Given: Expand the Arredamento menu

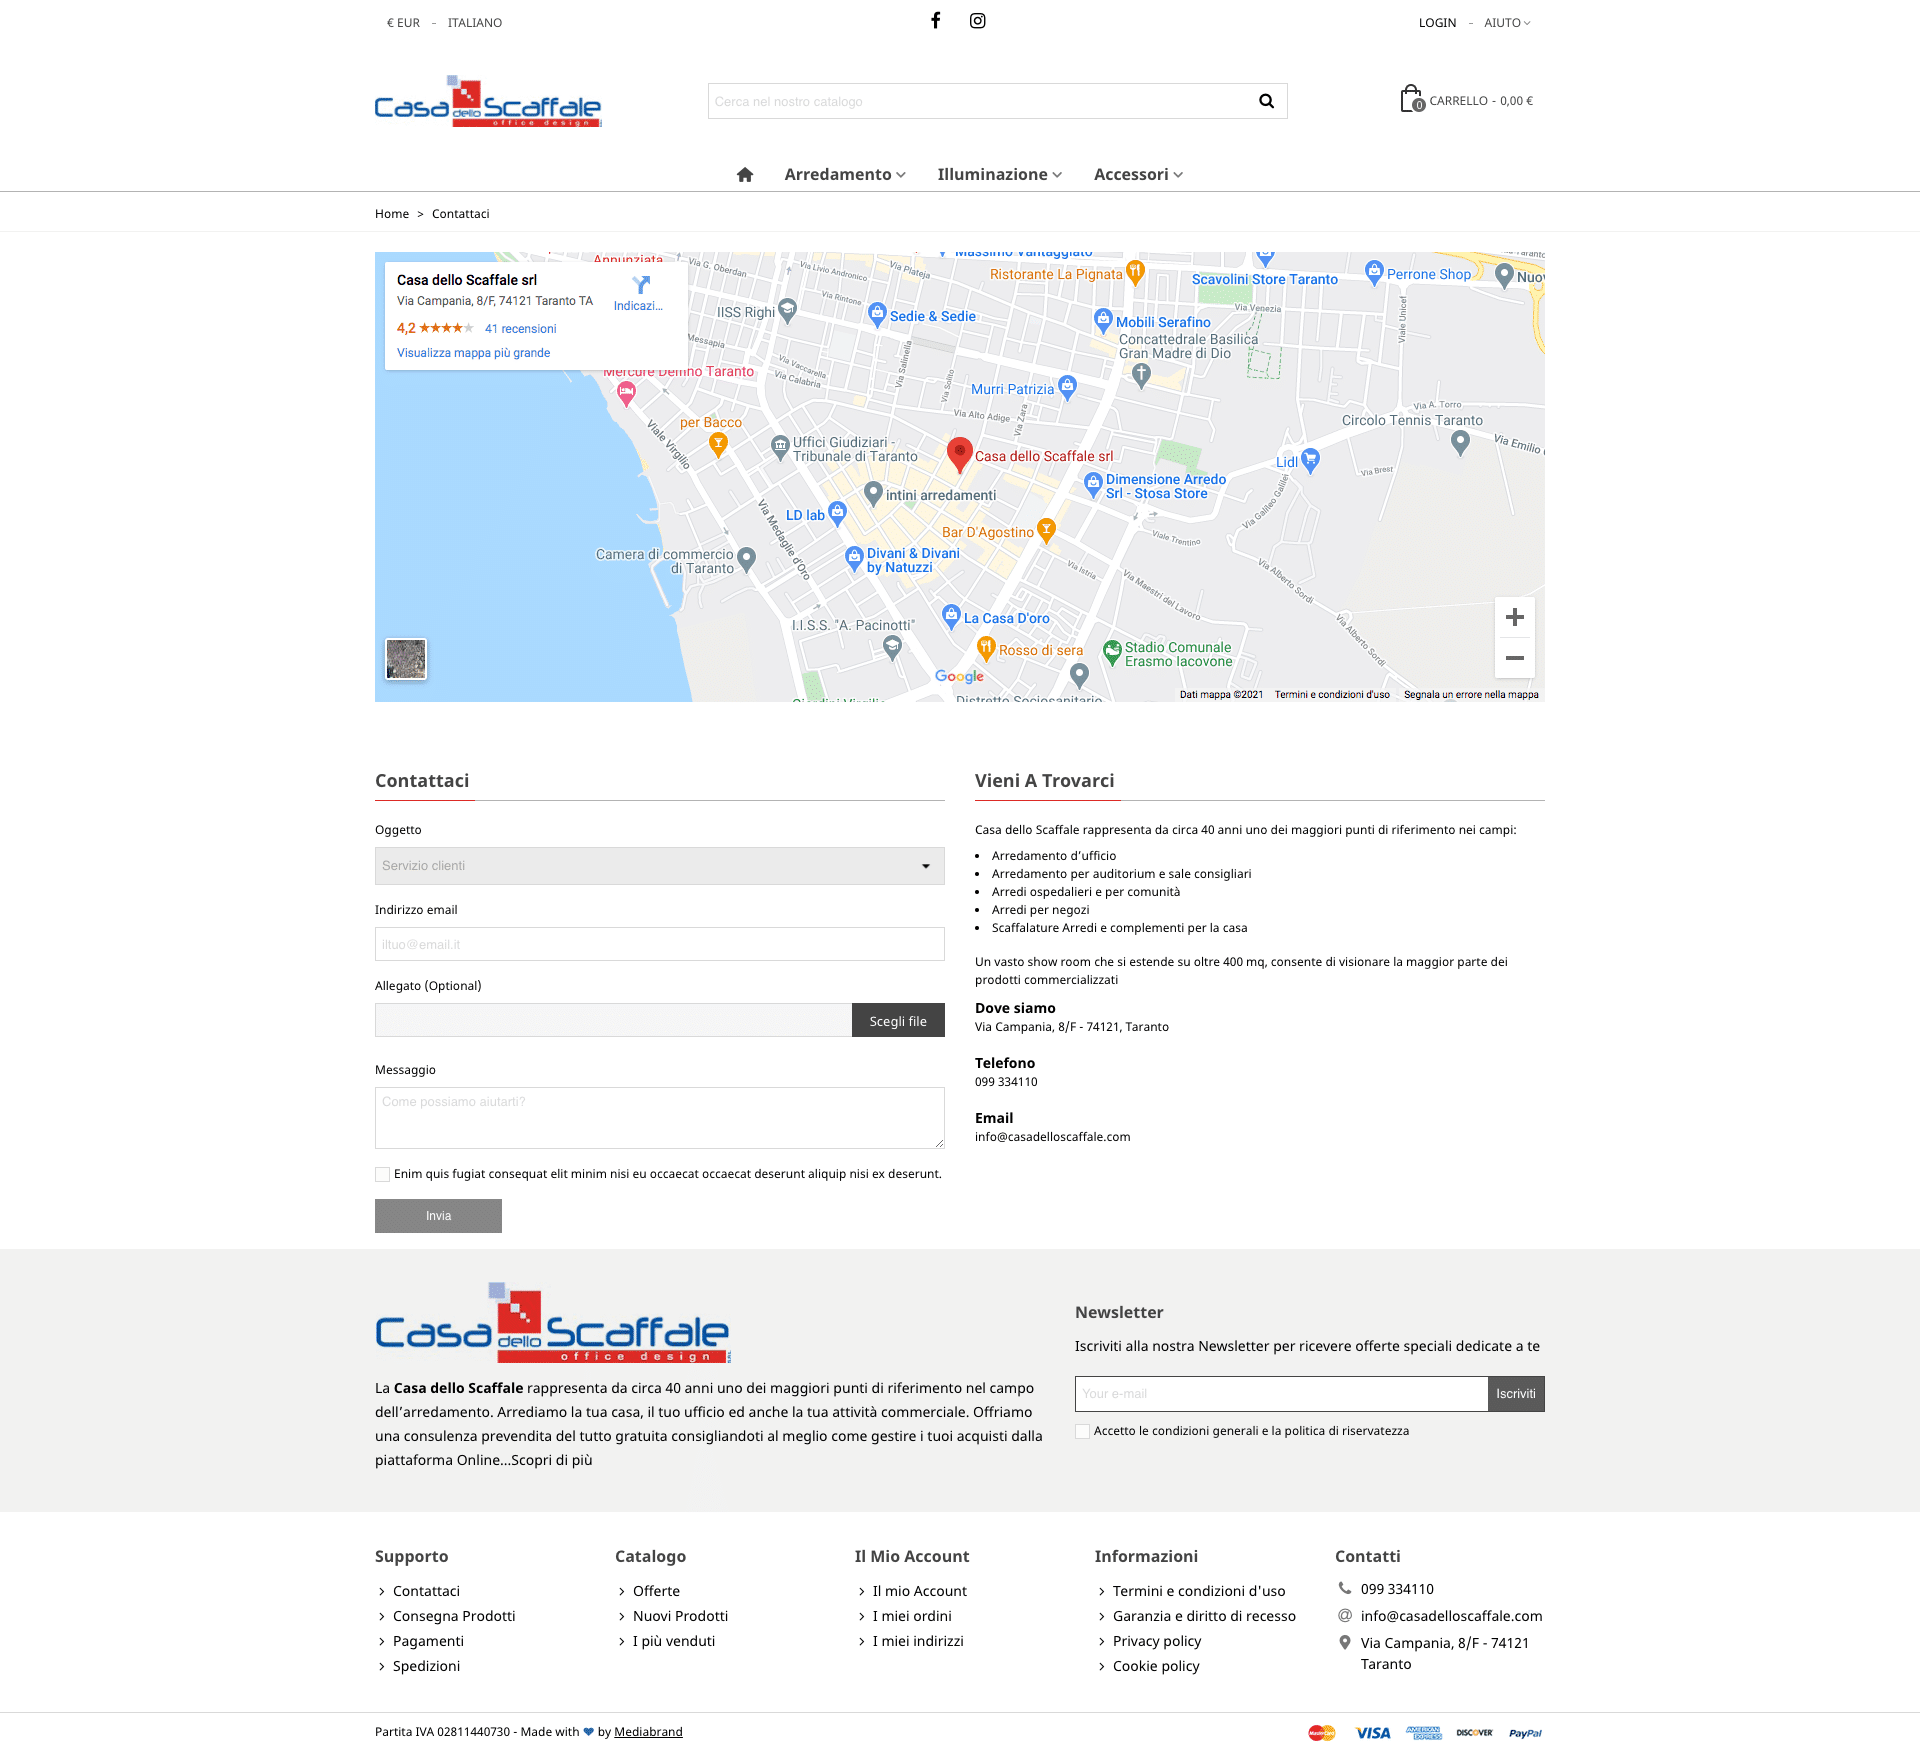Looking at the screenshot, I should [x=845, y=174].
